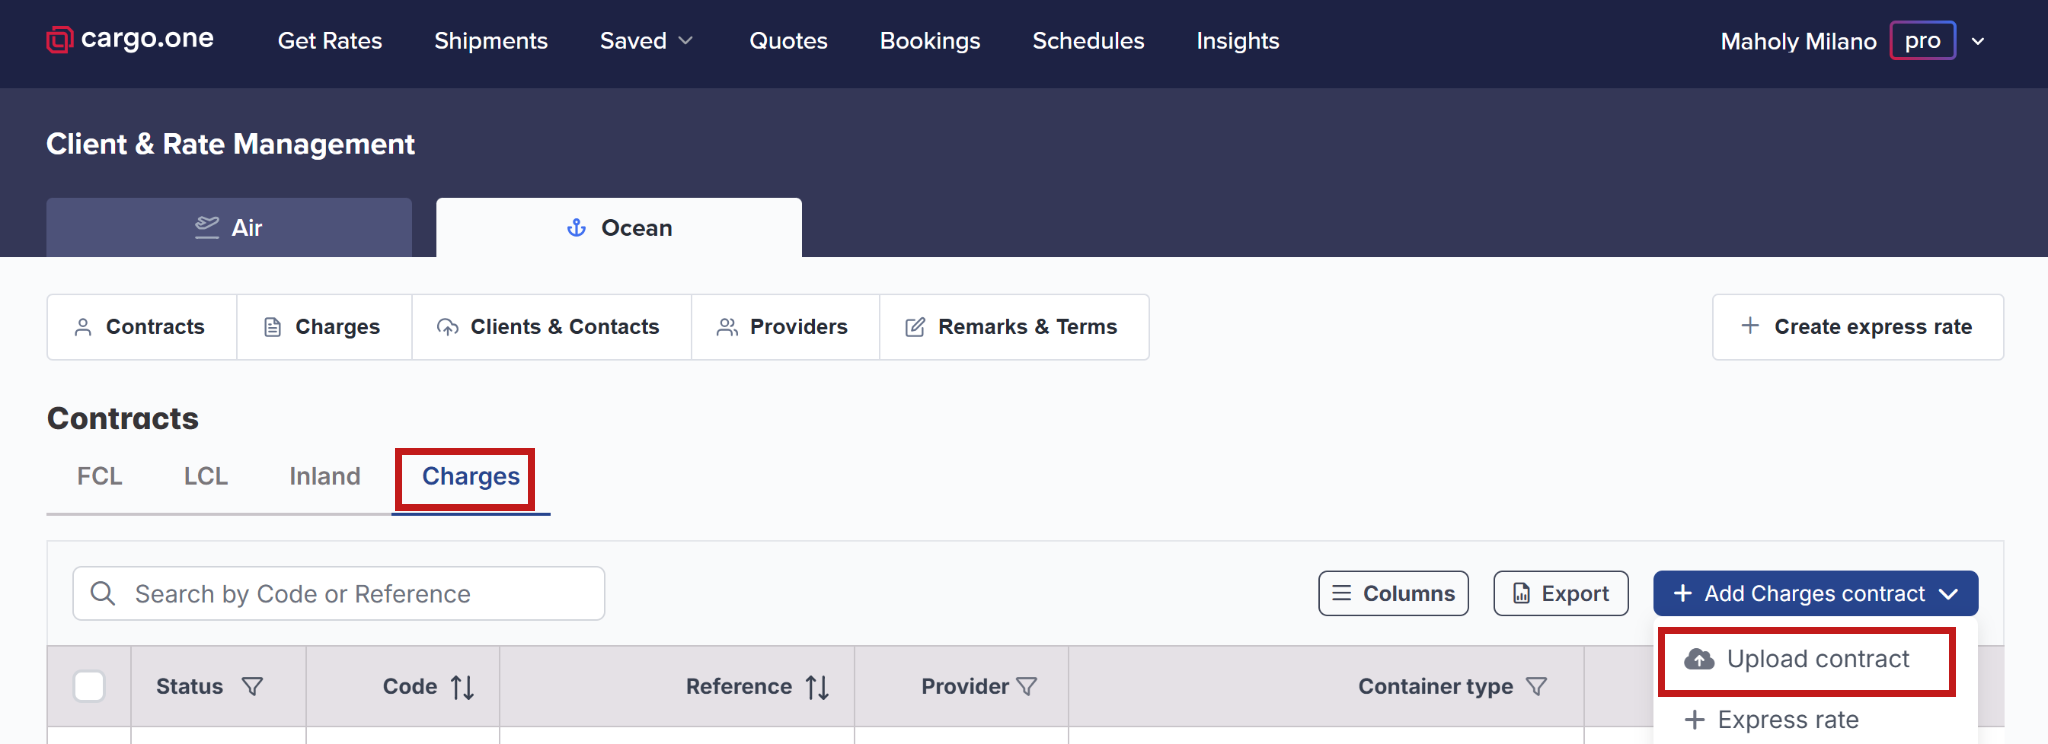Screen dimensions: 2048x744
Task: Click the person icon beside Contracts
Action: (84, 327)
